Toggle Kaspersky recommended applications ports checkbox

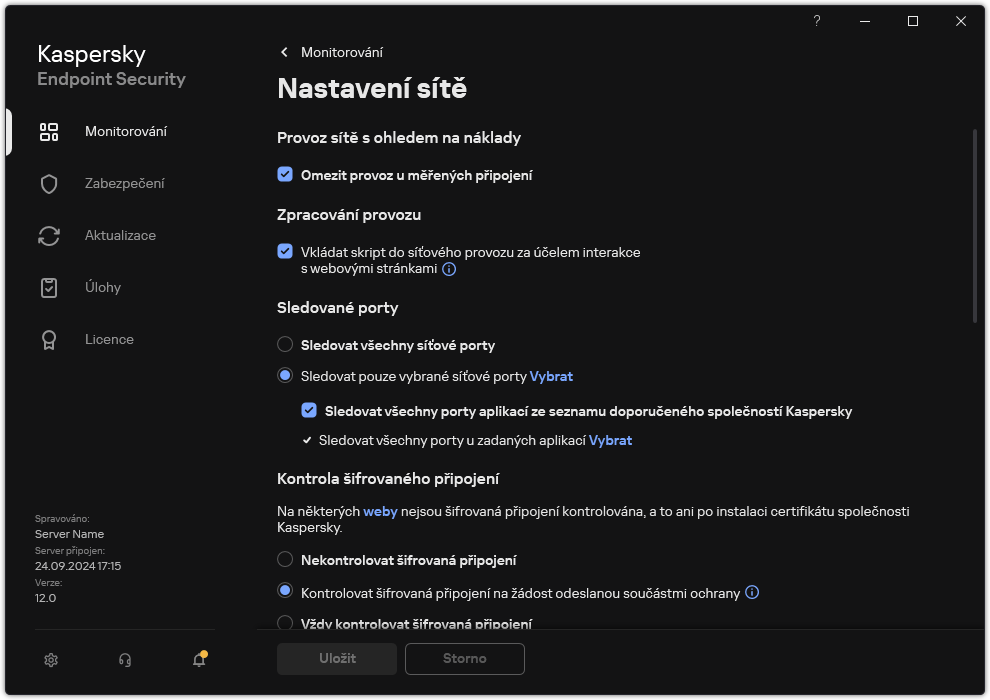tap(309, 411)
